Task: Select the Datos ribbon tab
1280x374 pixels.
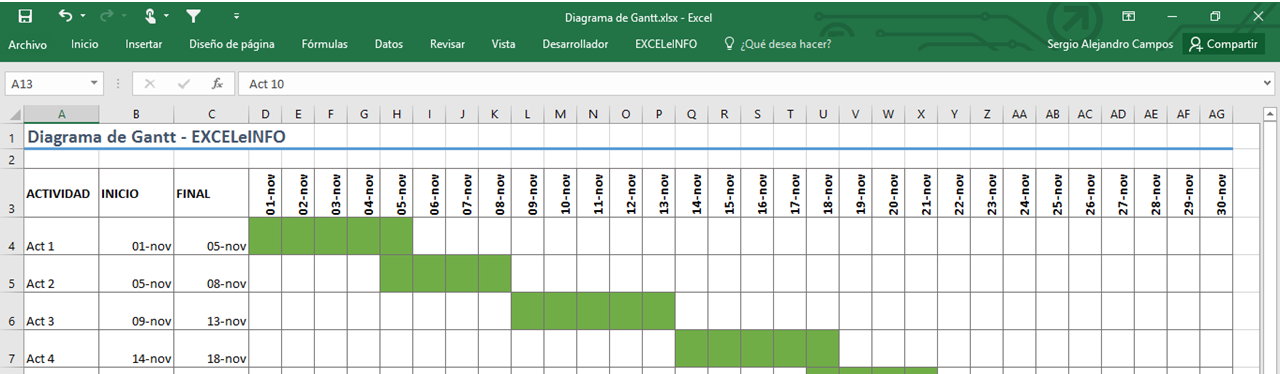Action: pyautogui.click(x=389, y=44)
